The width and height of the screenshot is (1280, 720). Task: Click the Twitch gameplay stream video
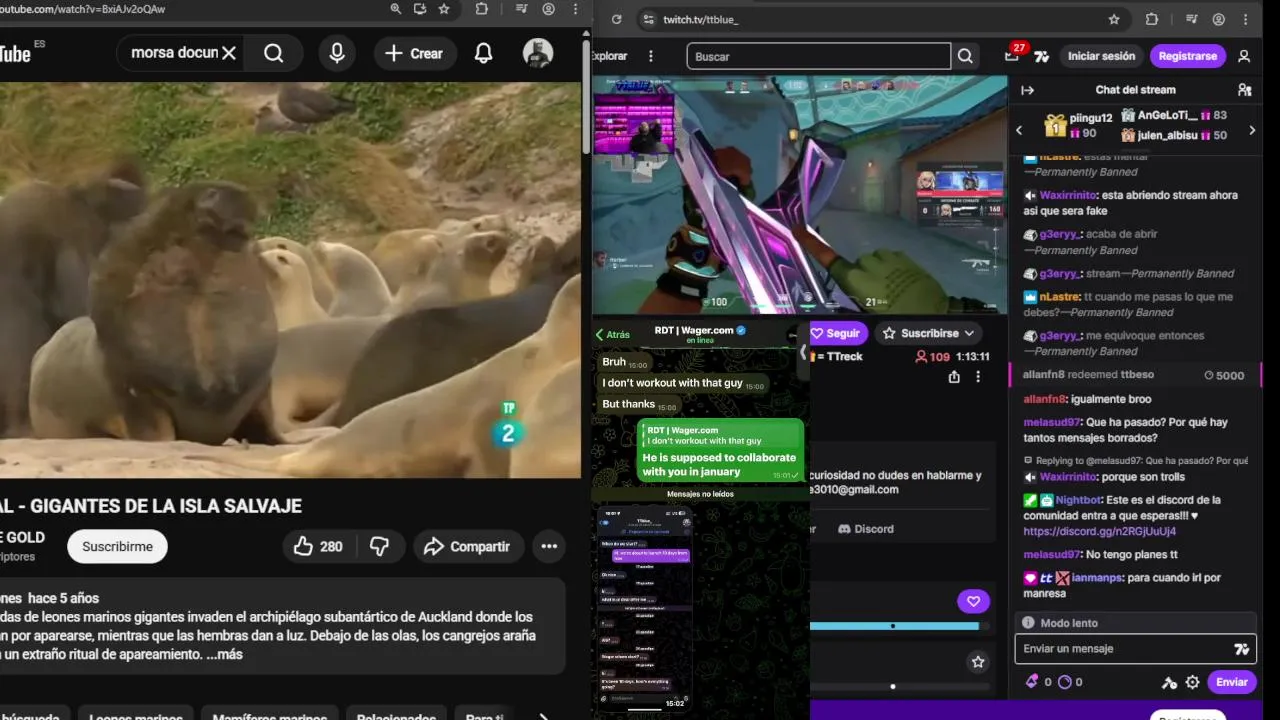[x=800, y=195]
